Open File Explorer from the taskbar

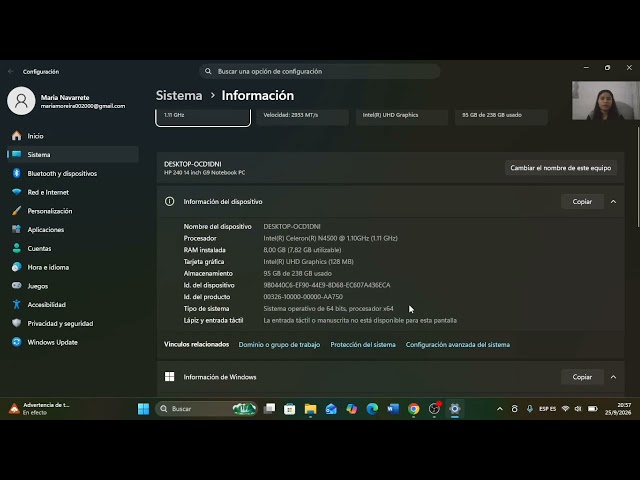[x=310, y=409]
